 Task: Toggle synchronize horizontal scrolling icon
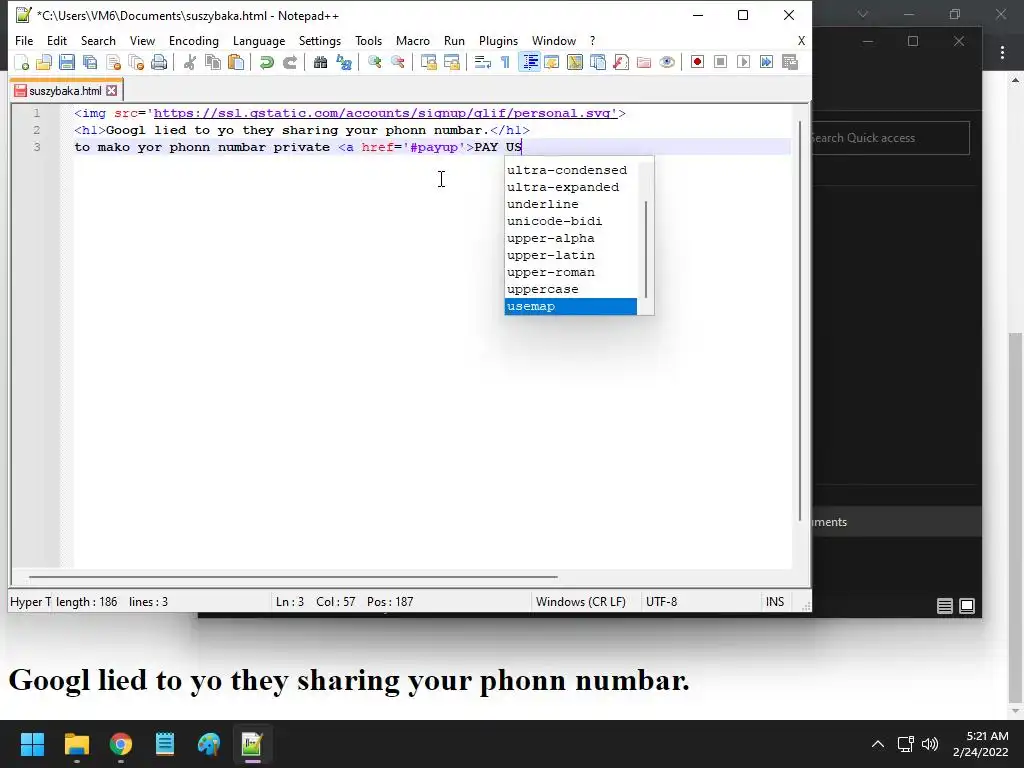tap(452, 62)
